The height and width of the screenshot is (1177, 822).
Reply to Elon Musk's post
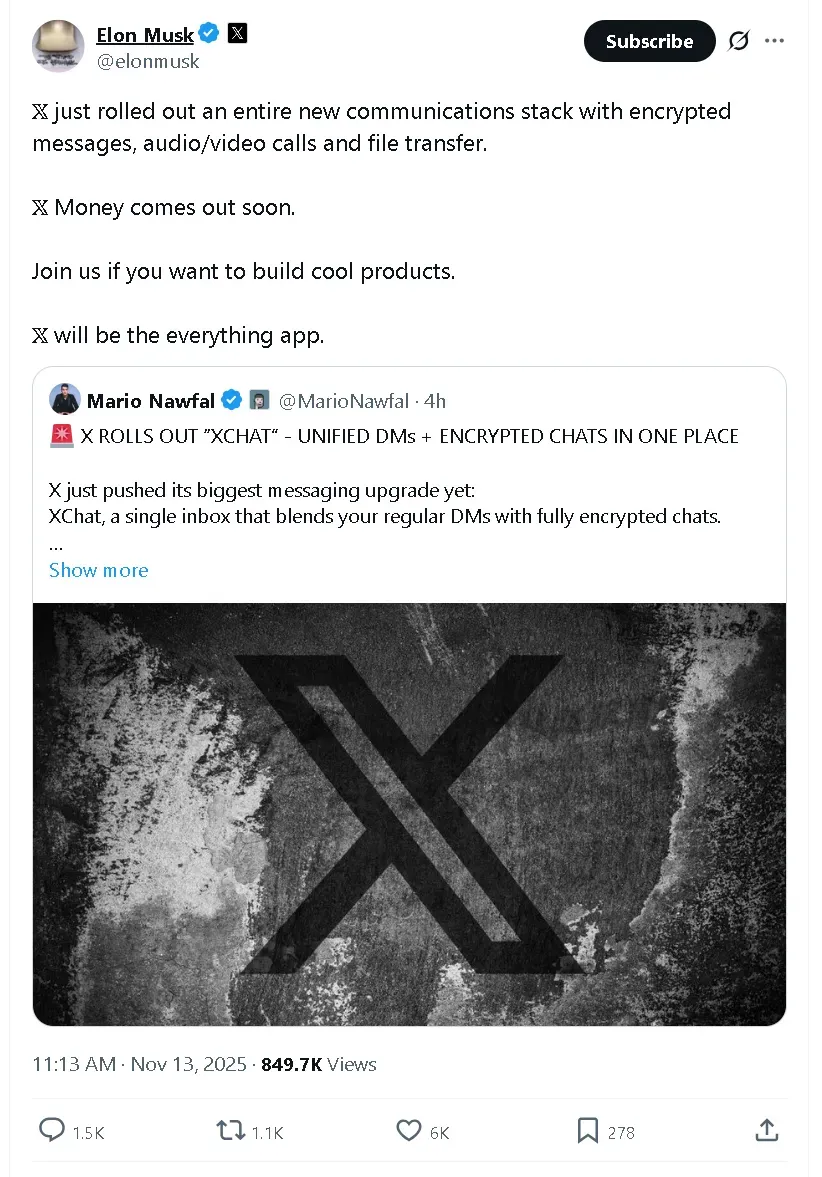[x=52, y=1130]
